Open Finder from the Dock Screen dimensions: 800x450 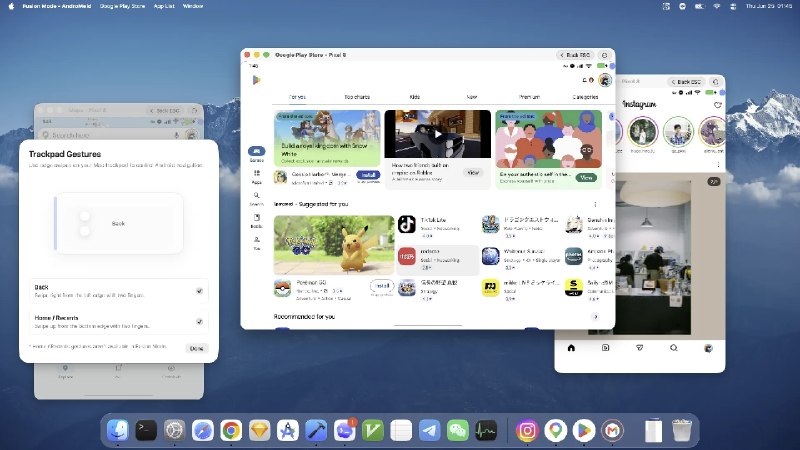[118, 431]
